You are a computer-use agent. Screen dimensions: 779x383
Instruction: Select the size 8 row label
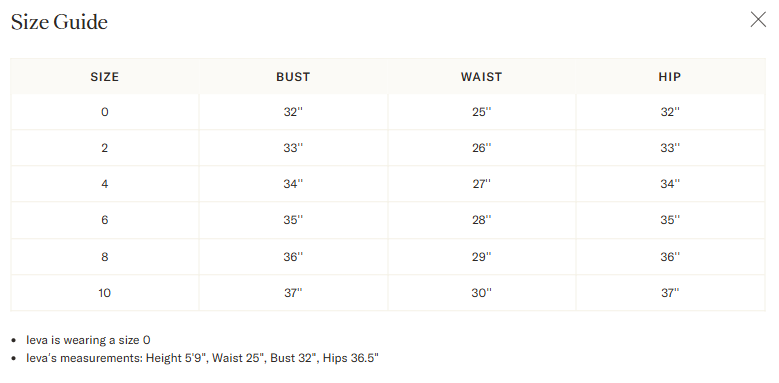[104, 257]
